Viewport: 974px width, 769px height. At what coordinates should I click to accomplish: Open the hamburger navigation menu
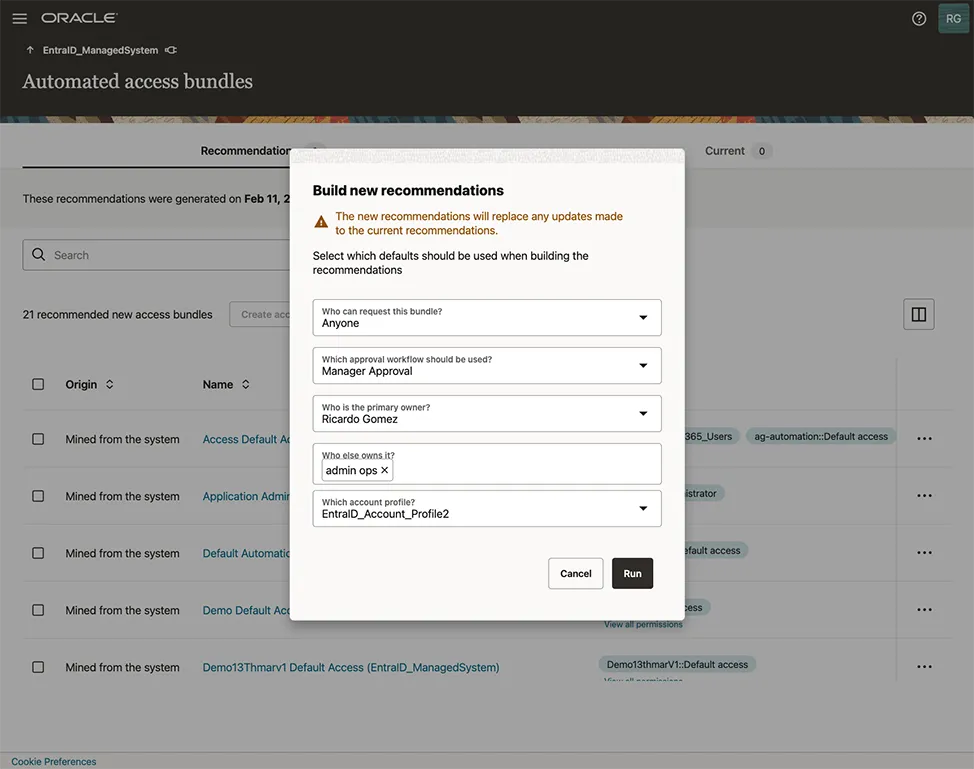point(19,18)
